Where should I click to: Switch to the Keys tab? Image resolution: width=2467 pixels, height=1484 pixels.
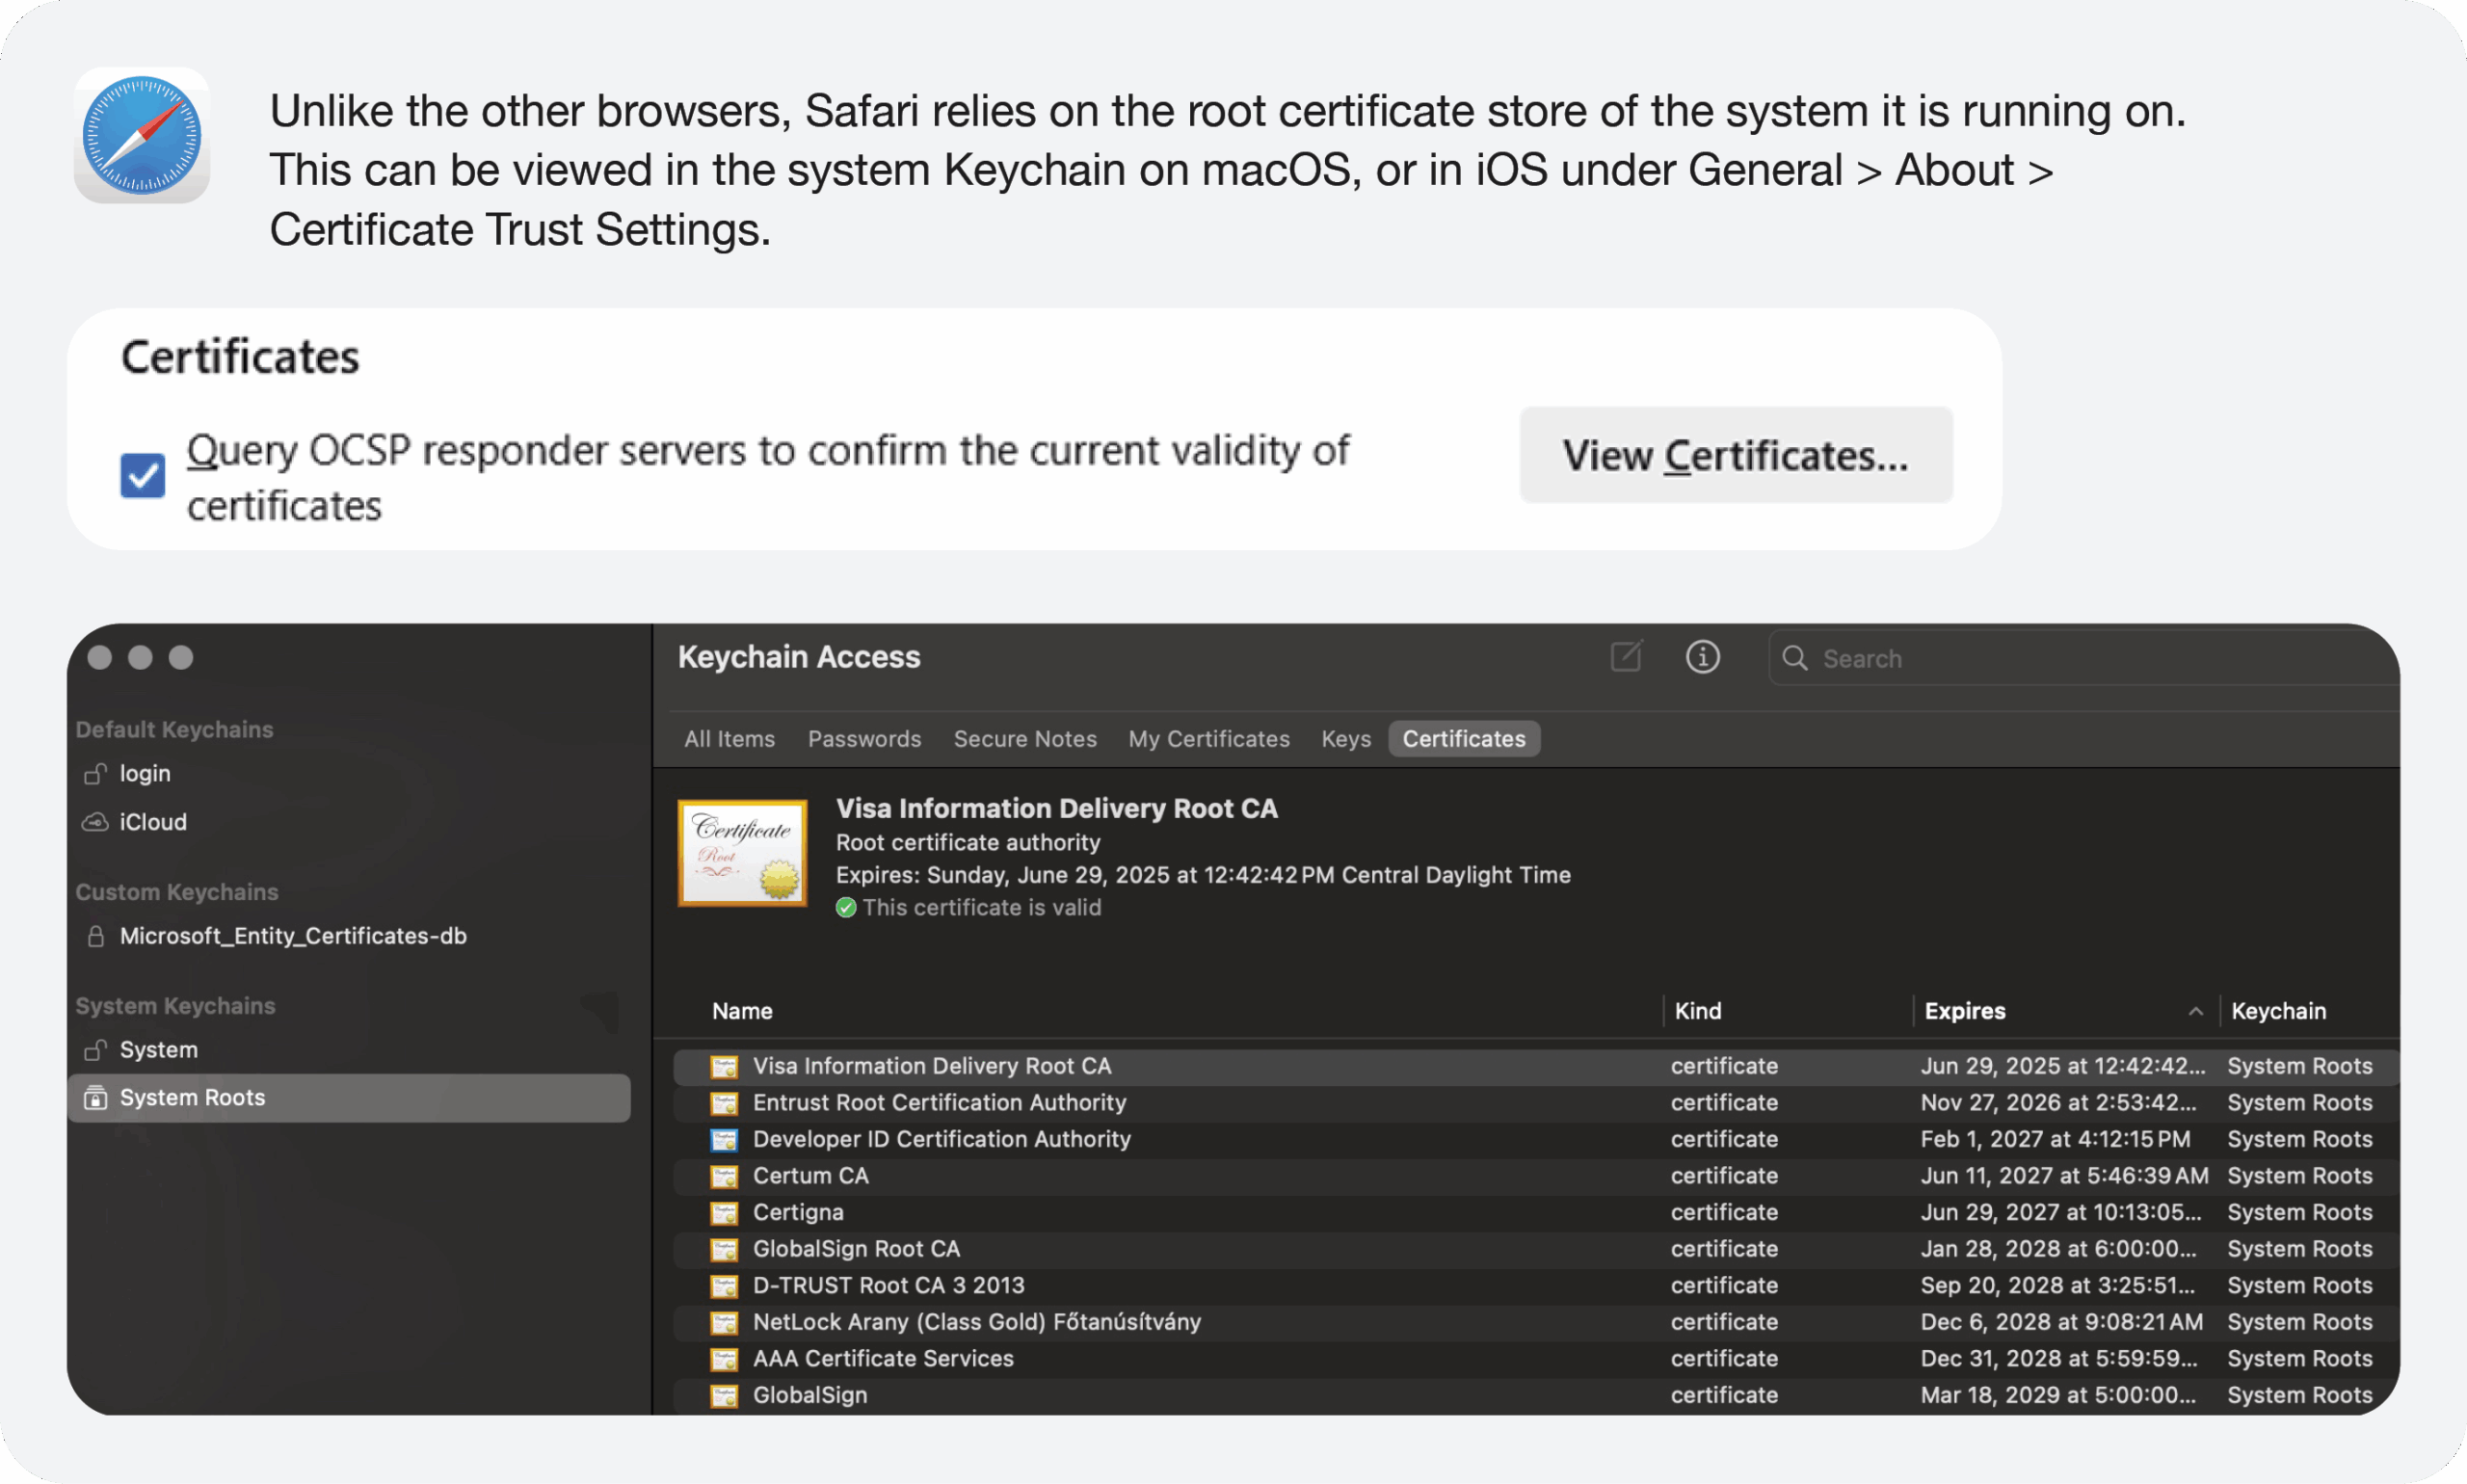(x=1346, y=739)
